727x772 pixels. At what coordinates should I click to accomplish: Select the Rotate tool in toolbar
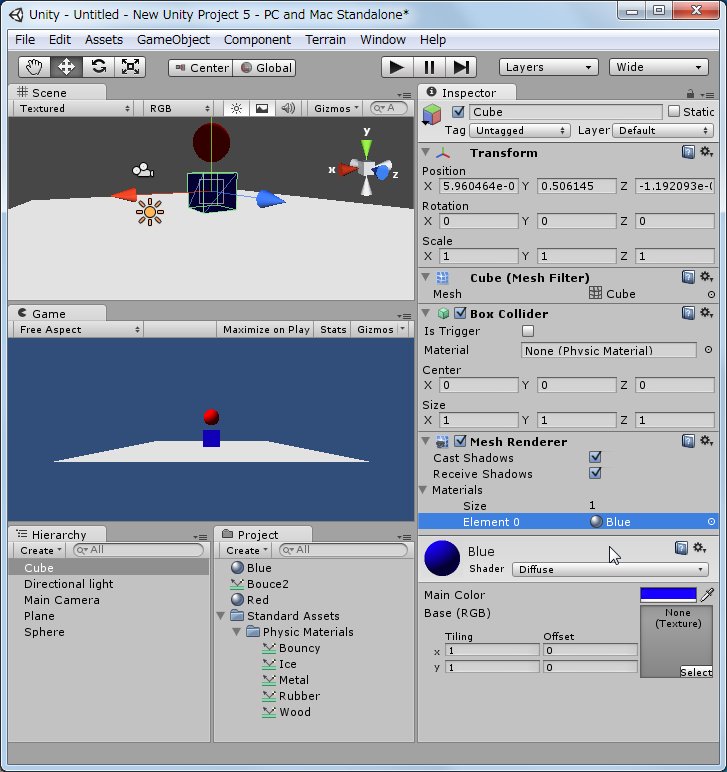point(98,67)
